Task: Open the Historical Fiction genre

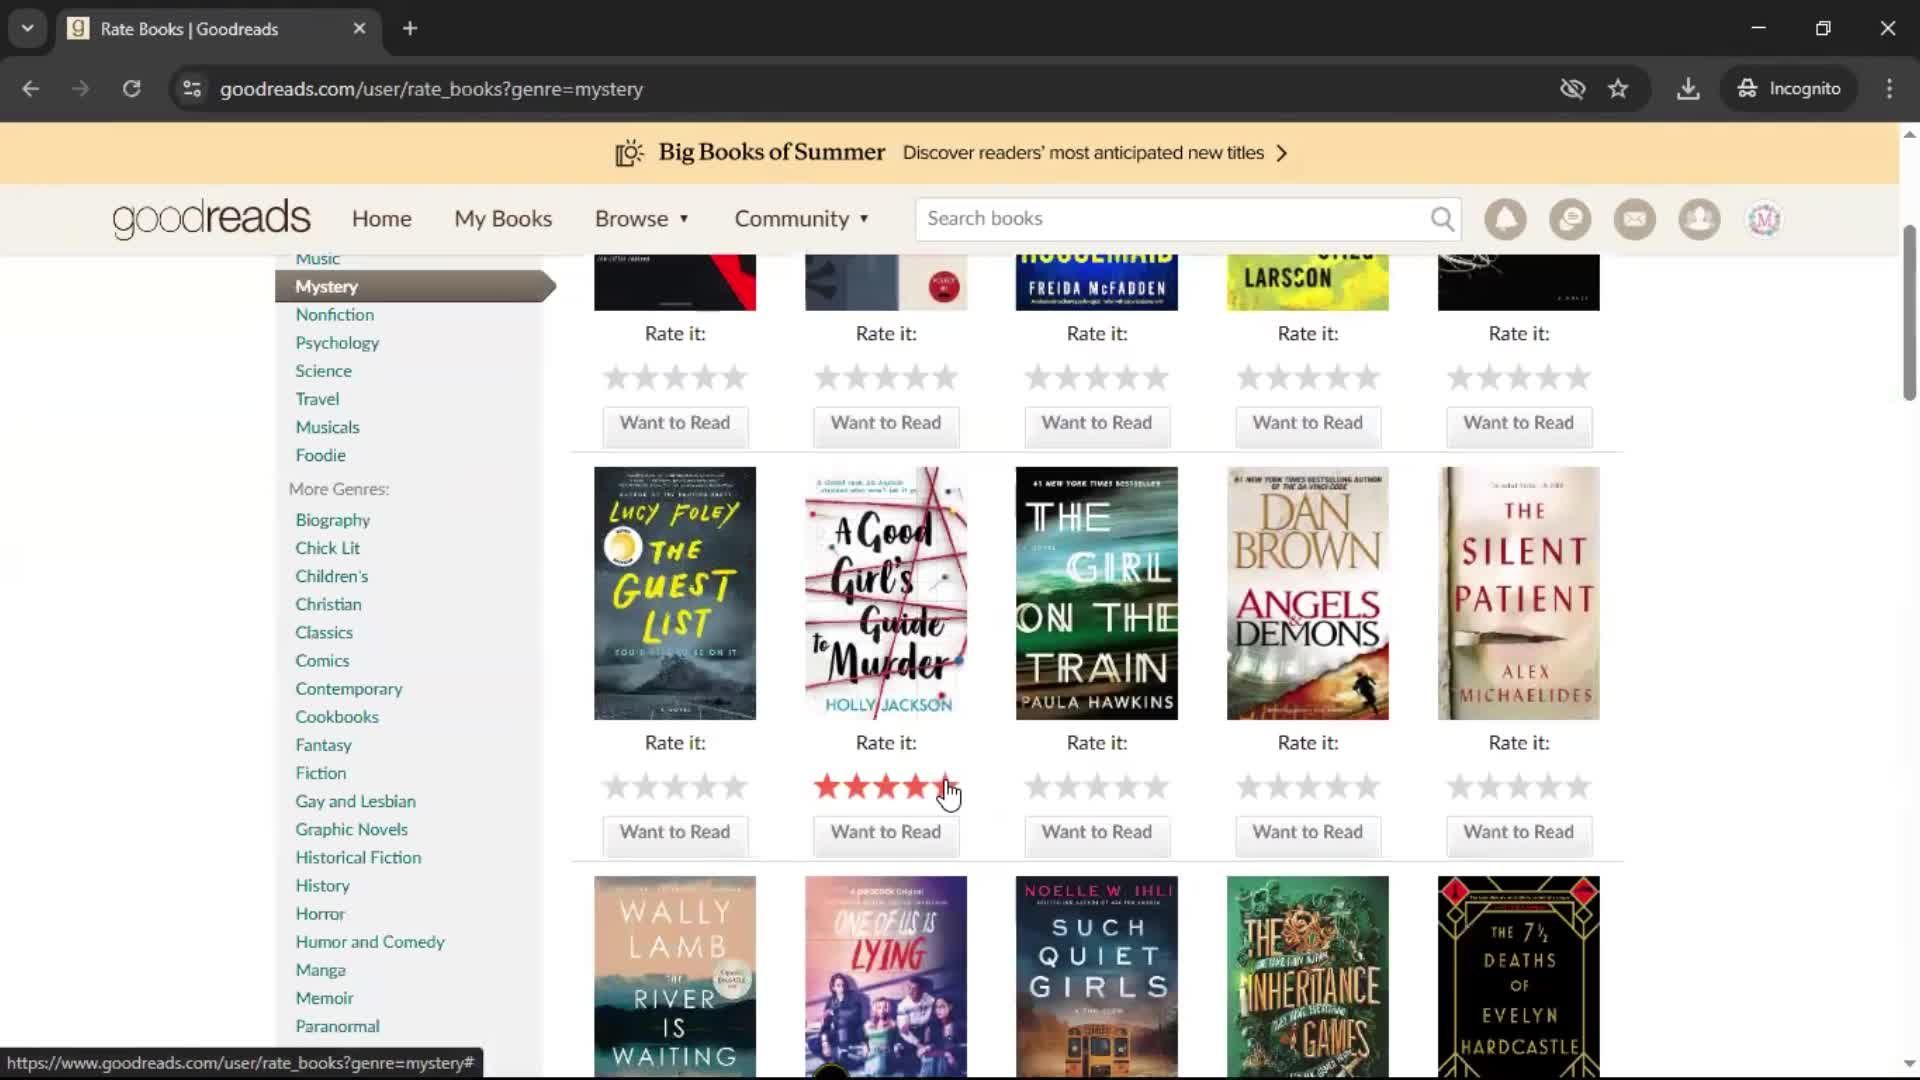Action: click(x=358, y=857)
